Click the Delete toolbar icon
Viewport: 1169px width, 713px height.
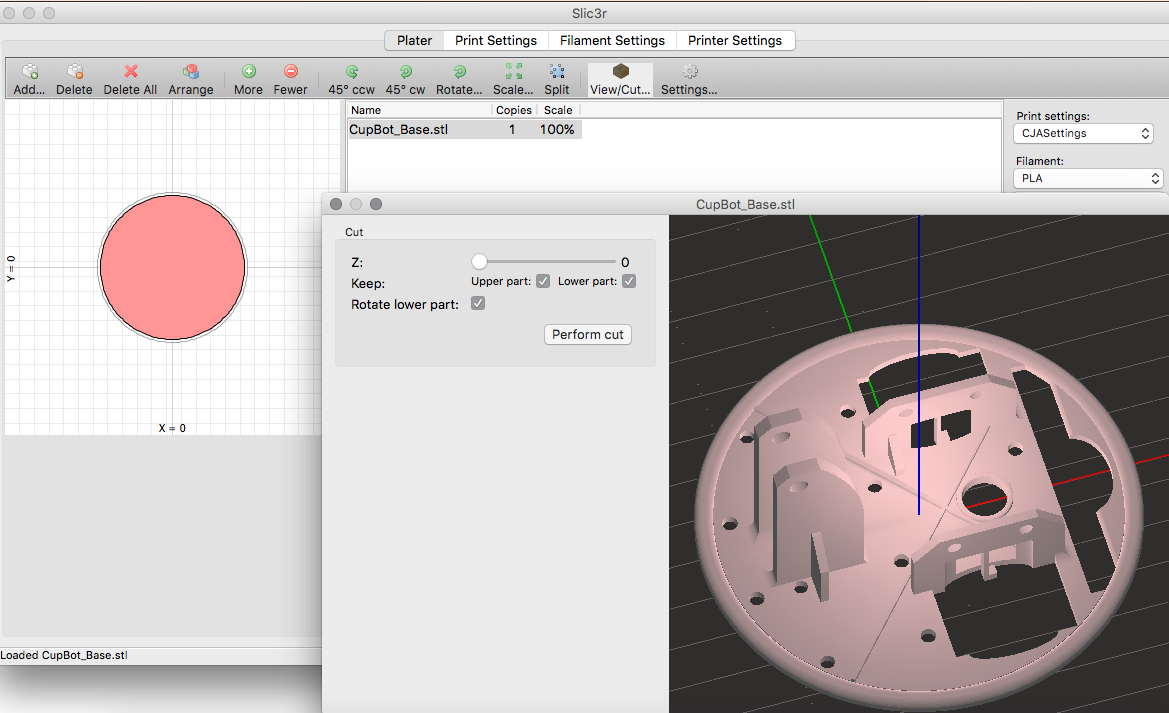coord(75,72)
